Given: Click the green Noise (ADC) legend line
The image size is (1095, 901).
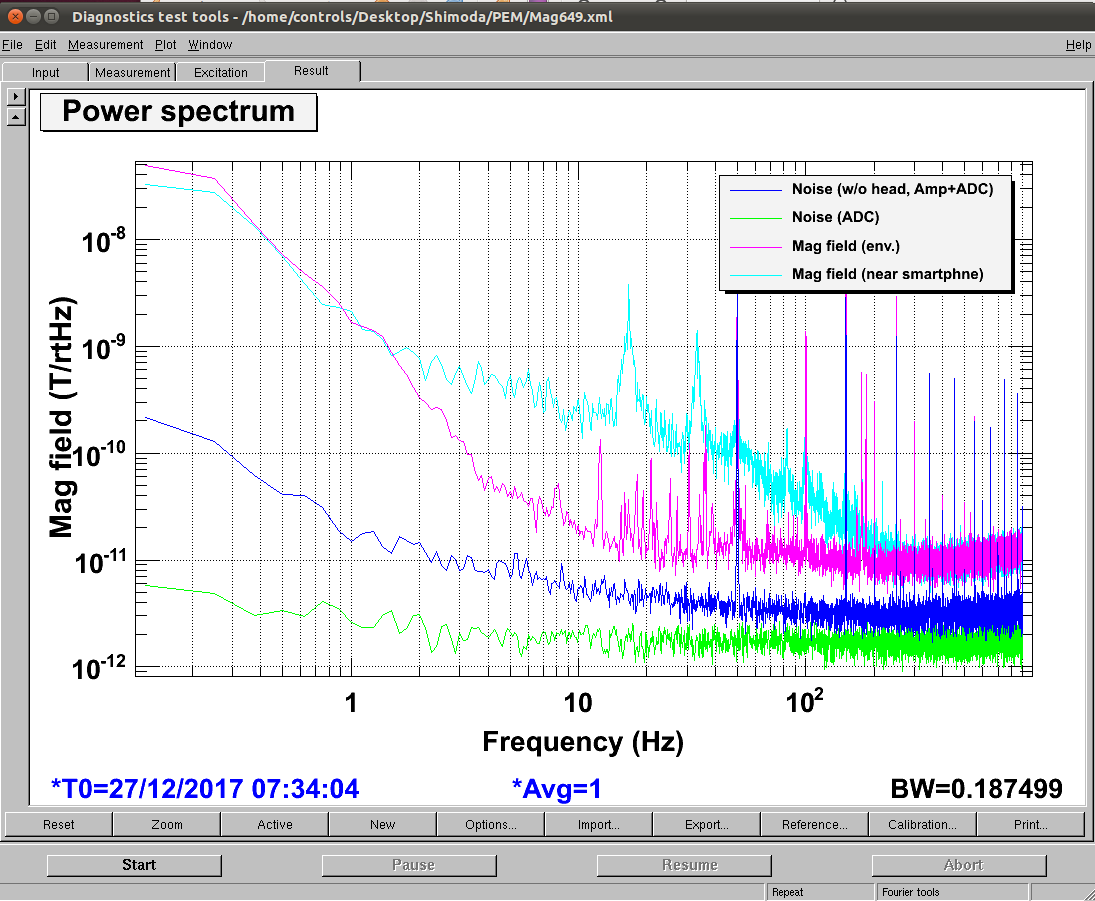Looking at the screenshot, I should pyautogui.click(x=755, y=217).
